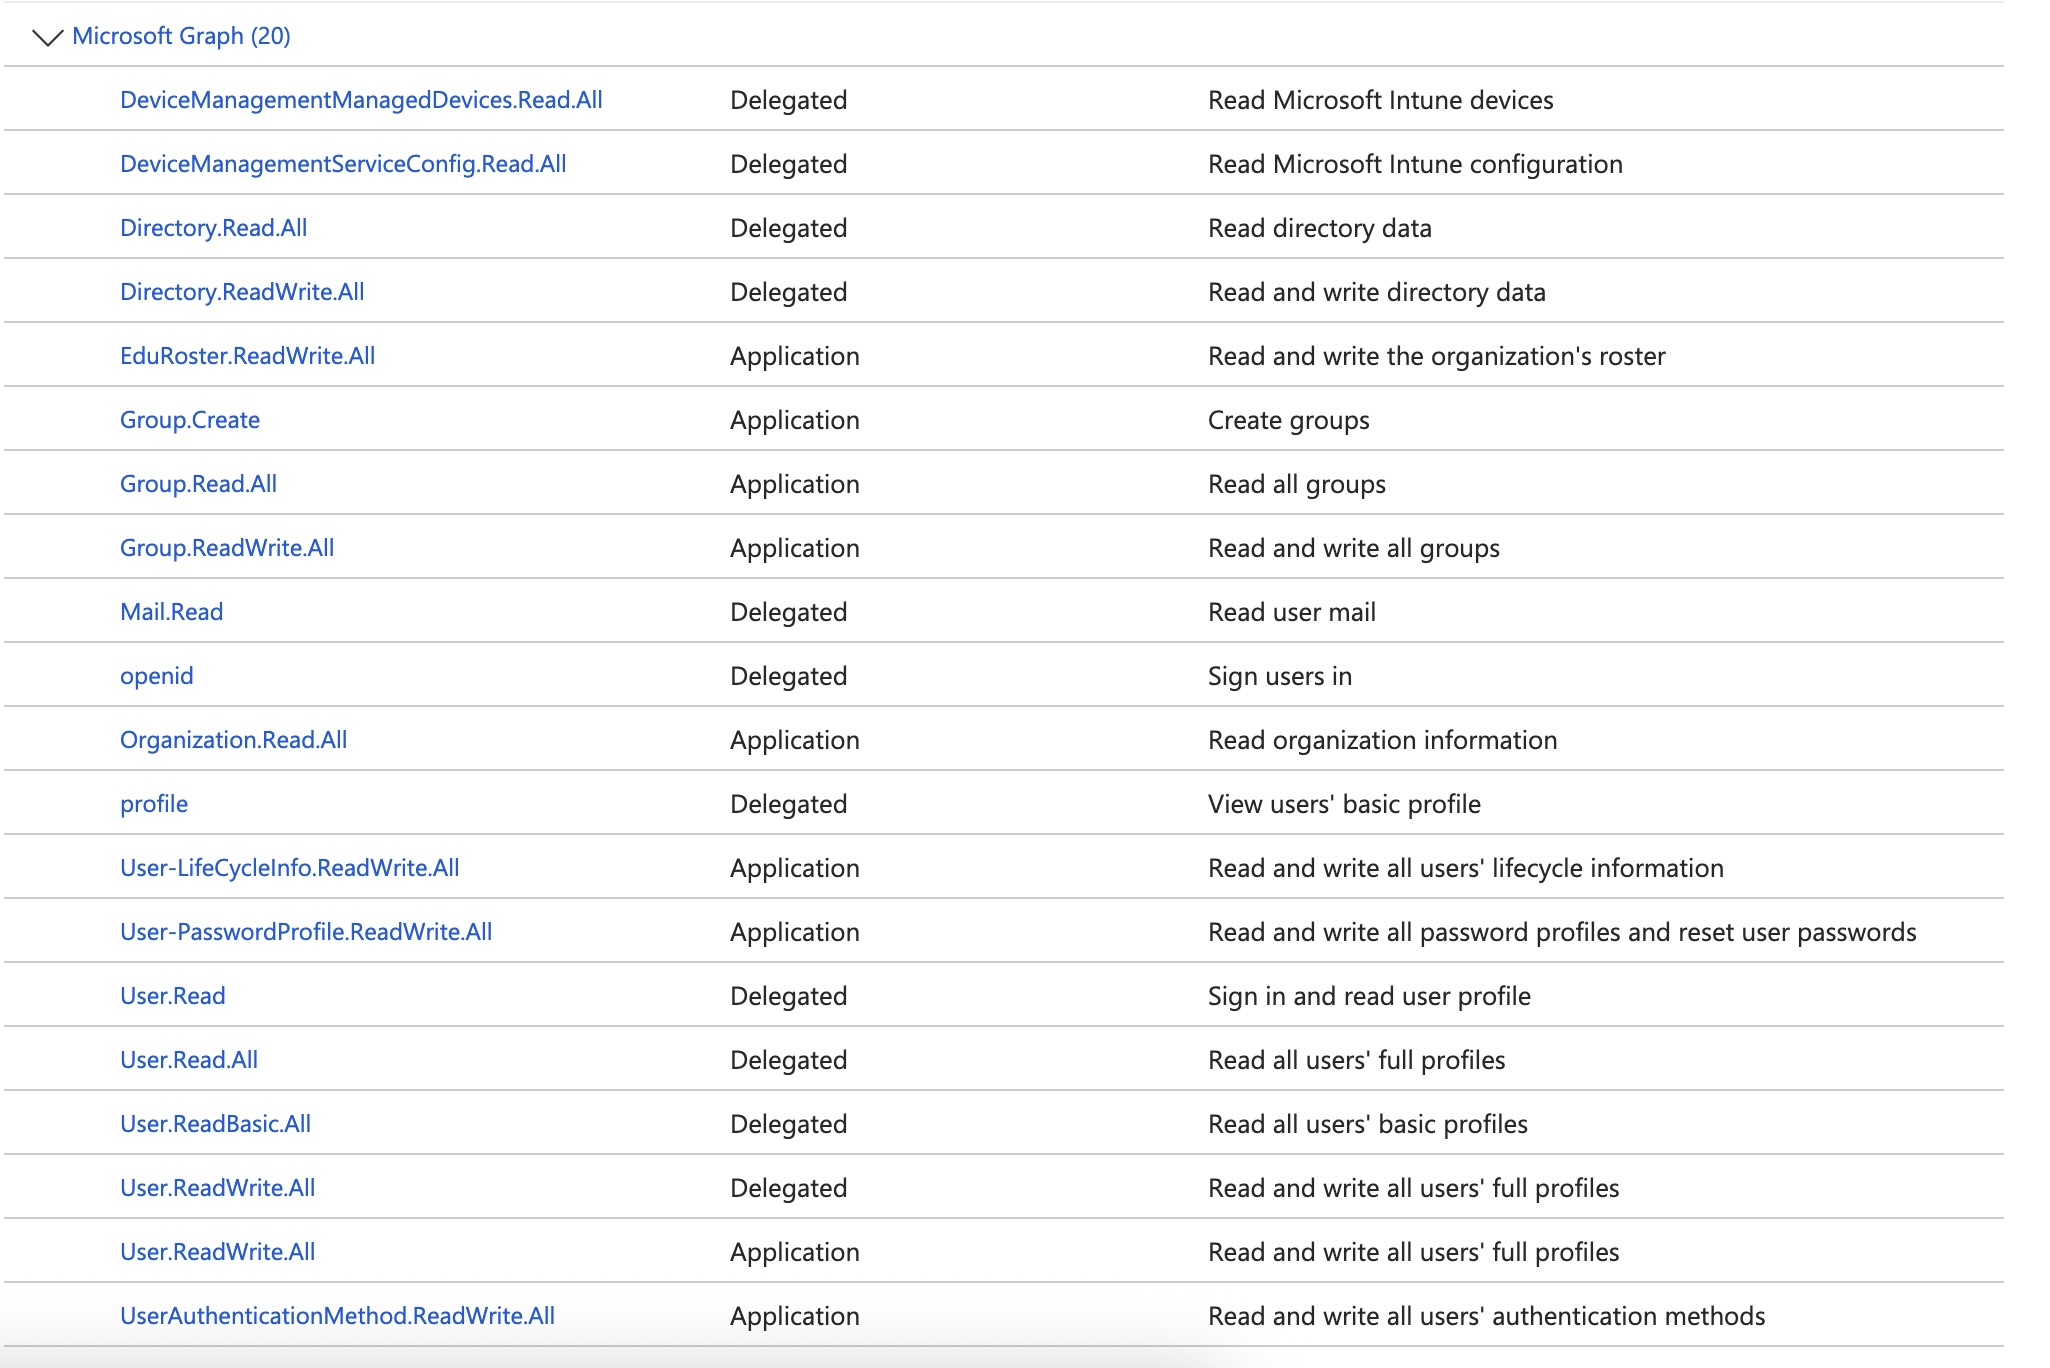Select 'Read and write all users' authentication methods'
The width and height of the screenshot is (2050, 1368).
[x=1486, y=1316]
